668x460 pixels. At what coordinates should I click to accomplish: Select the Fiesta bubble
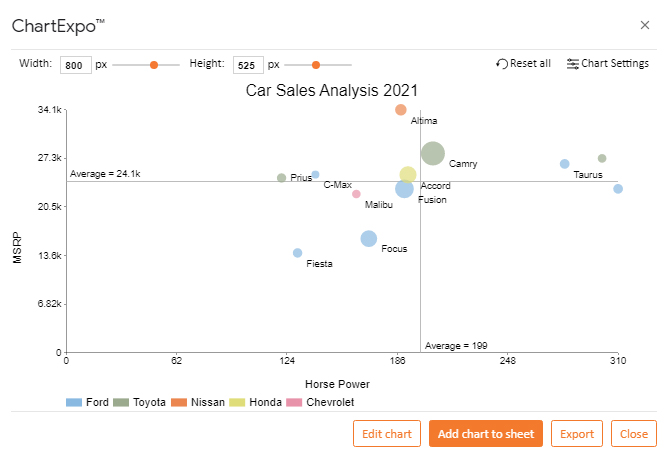(297, 253)
